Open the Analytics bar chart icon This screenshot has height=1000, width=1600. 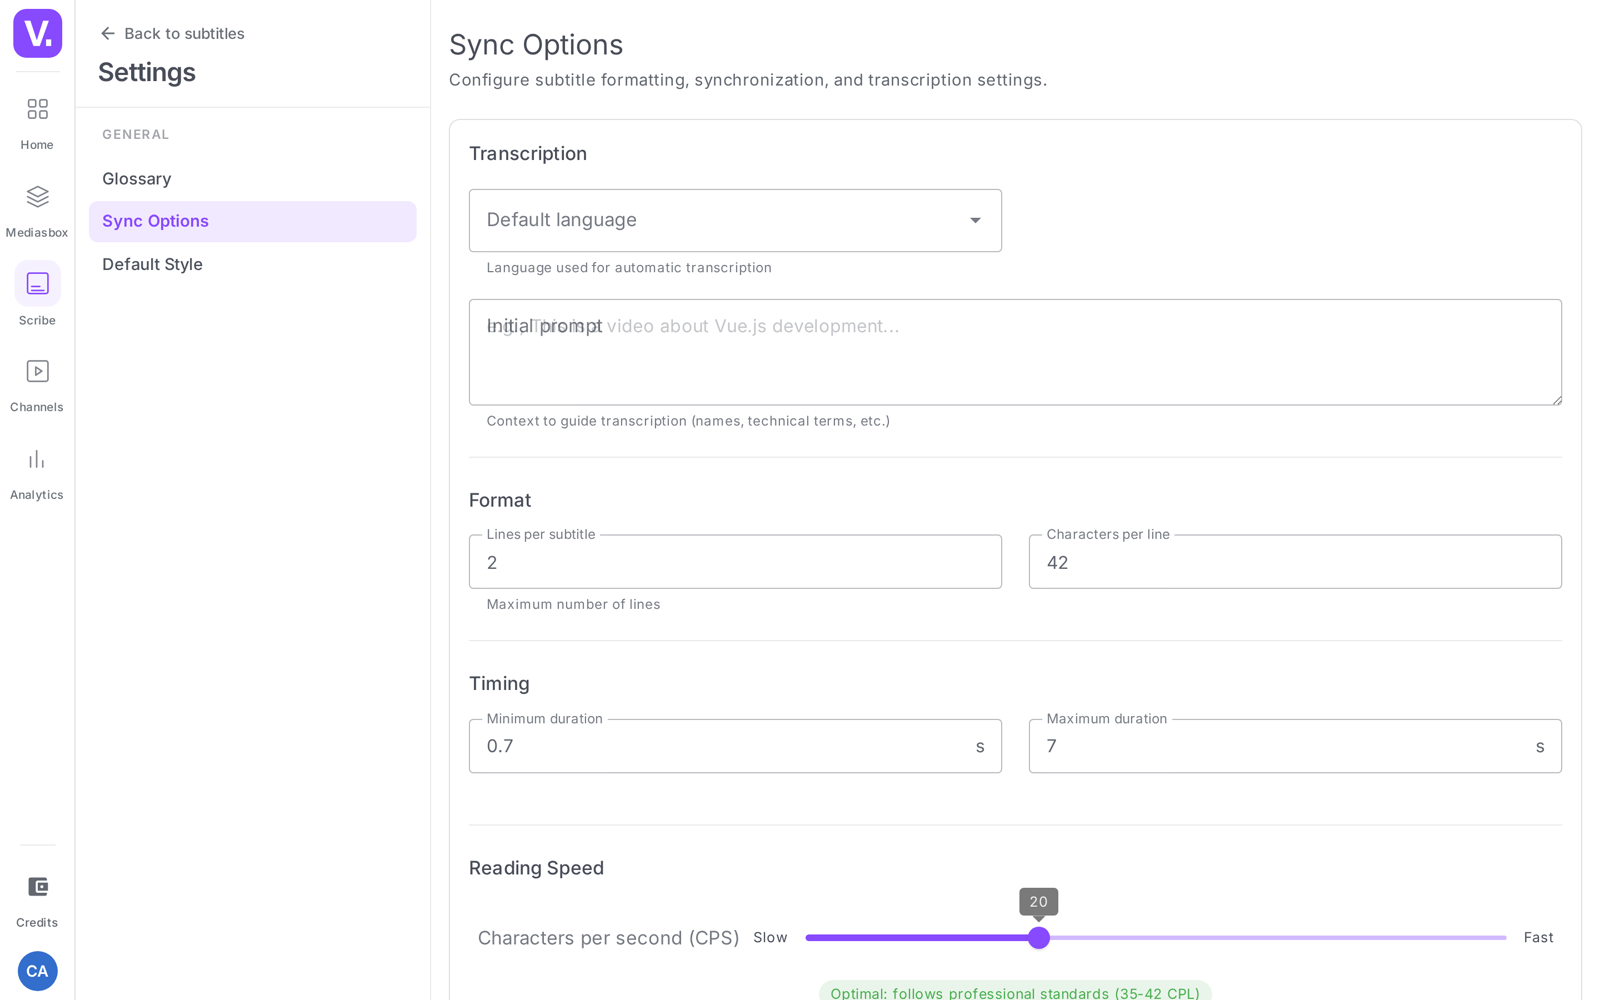click(x=37, y=459)
